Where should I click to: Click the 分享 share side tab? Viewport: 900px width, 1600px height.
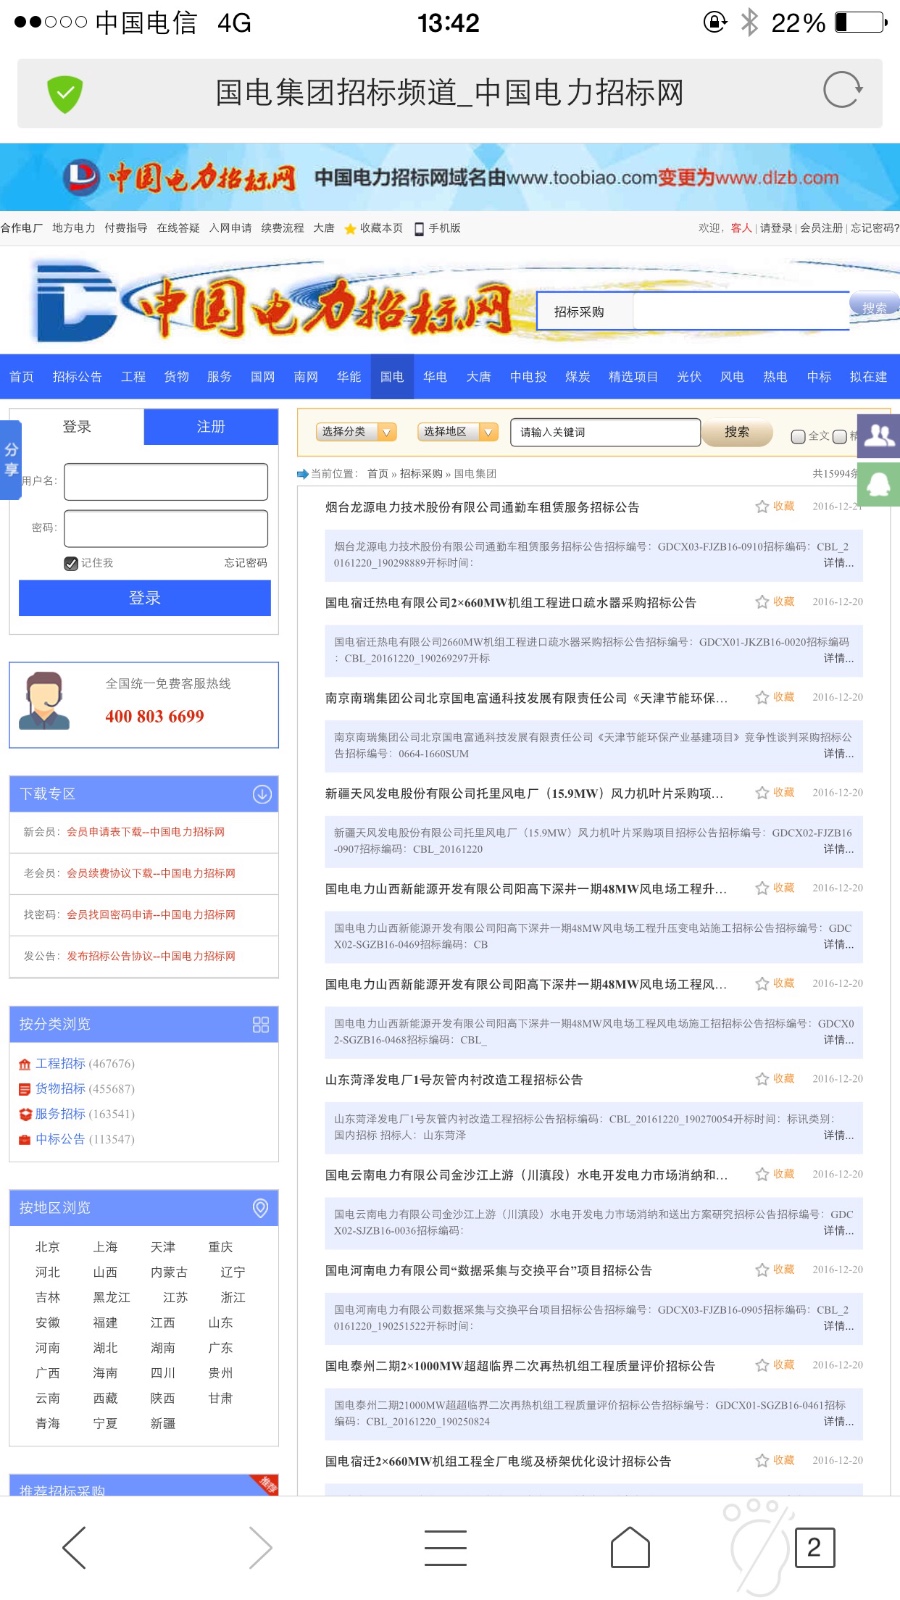tap(11, 459)
